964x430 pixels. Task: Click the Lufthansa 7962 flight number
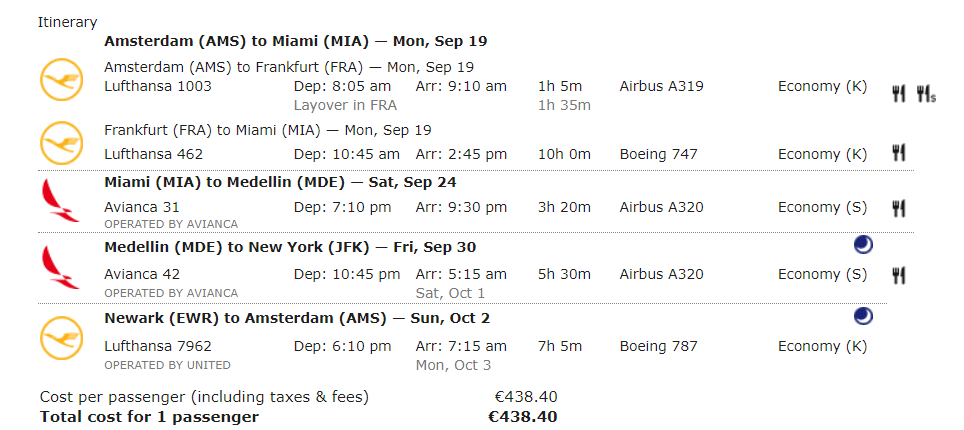point(158,346)
